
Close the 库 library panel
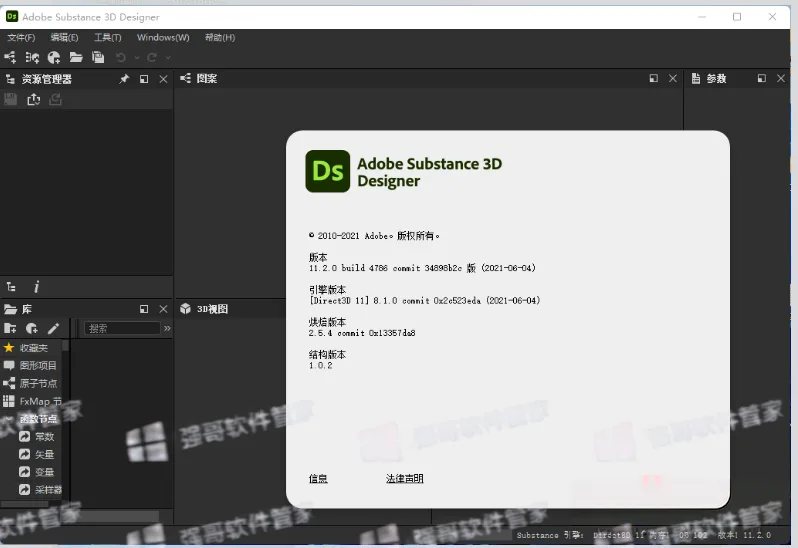point(163,309)
